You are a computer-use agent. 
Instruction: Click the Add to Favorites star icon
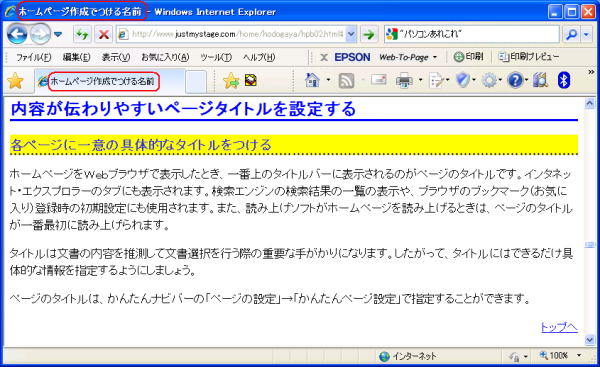tap(231, 81)
